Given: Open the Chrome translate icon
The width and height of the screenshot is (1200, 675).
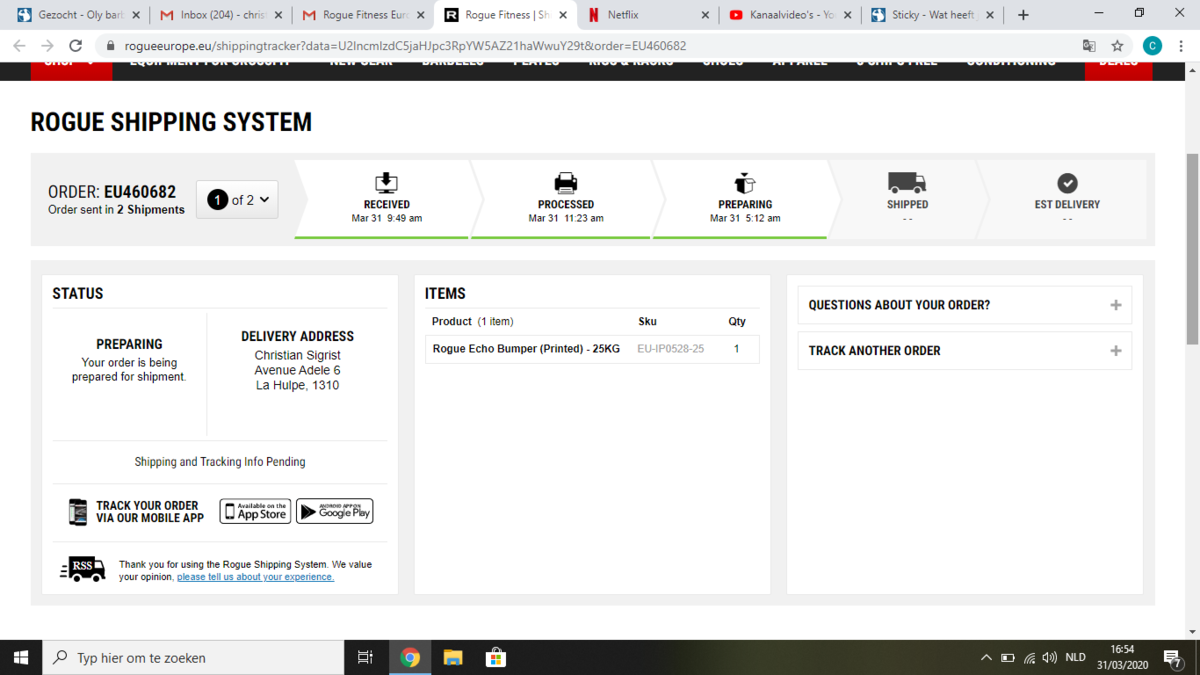Looking at the screenshot, I should 1089,46.
